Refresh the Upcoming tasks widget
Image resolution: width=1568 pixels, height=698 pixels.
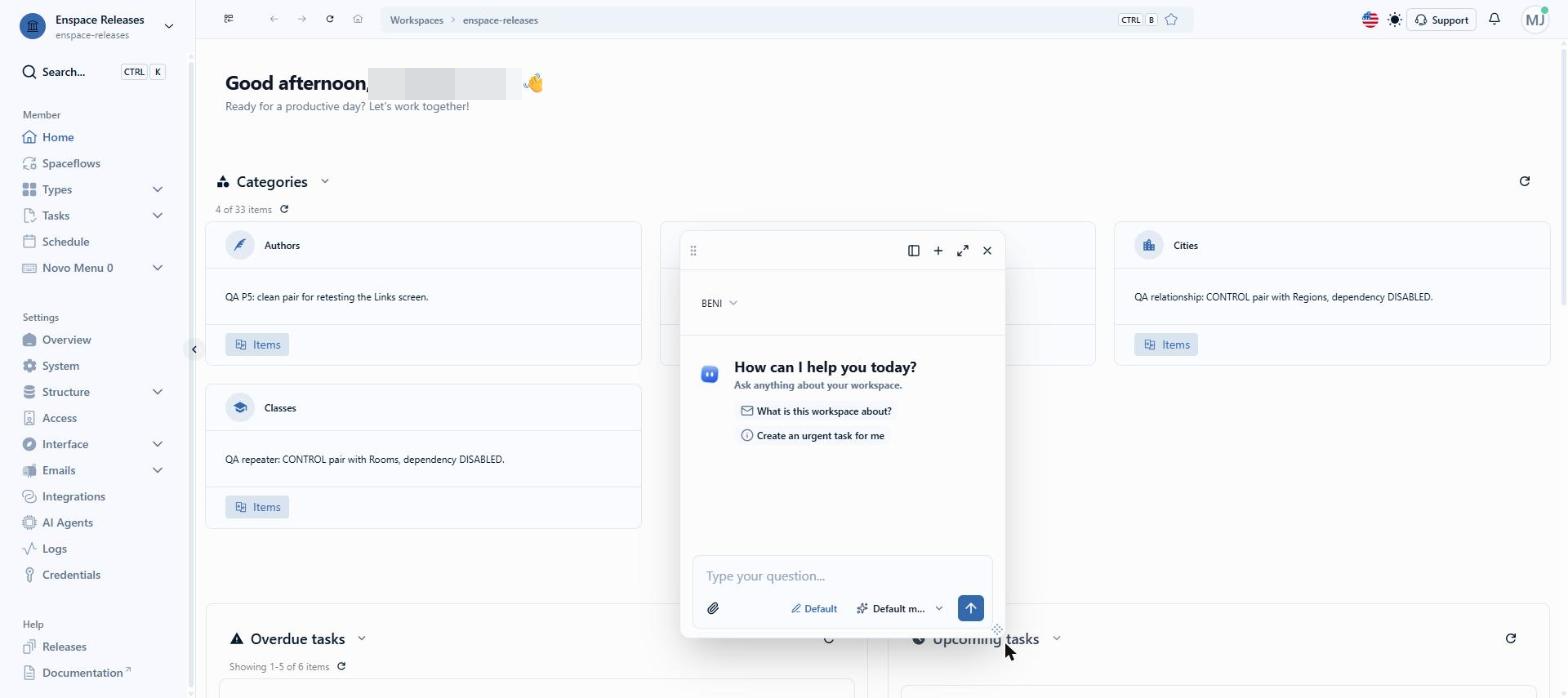1510,638
